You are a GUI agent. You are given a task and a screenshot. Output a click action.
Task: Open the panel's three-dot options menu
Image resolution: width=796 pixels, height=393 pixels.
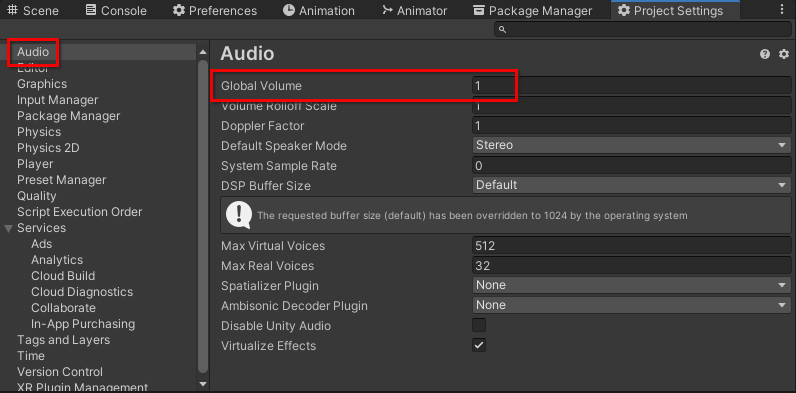tap(781, 10)
